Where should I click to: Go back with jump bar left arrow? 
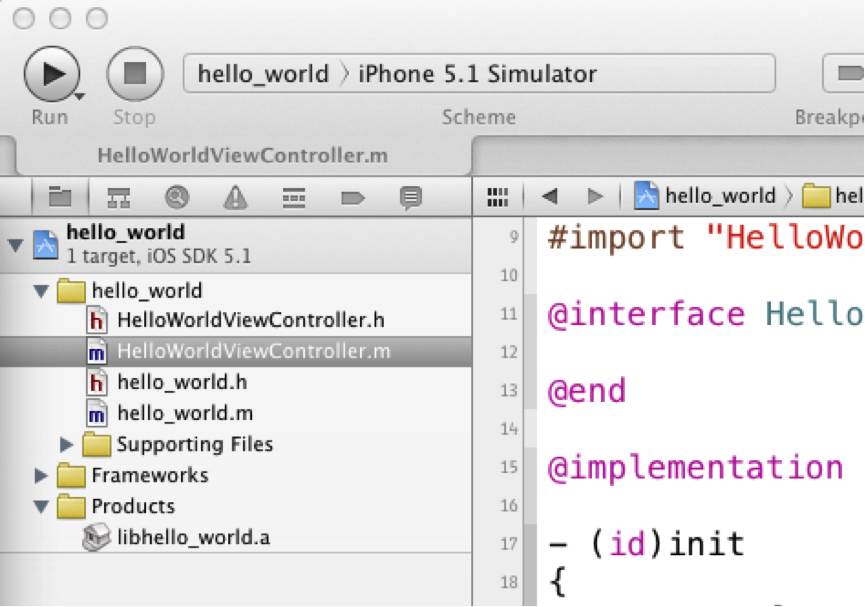pos(549,196)
